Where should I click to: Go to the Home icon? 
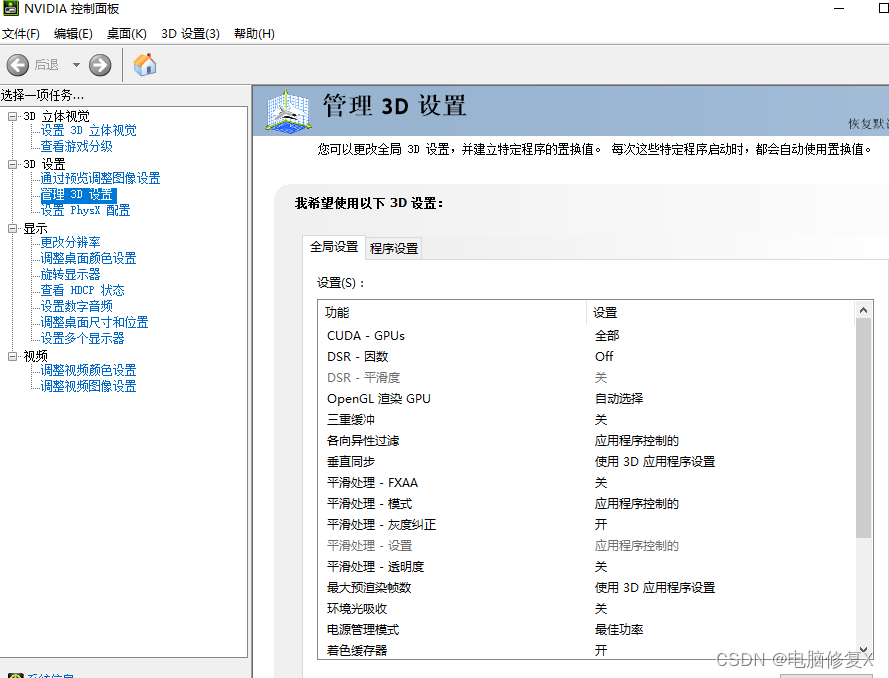[x=145, y=64]
